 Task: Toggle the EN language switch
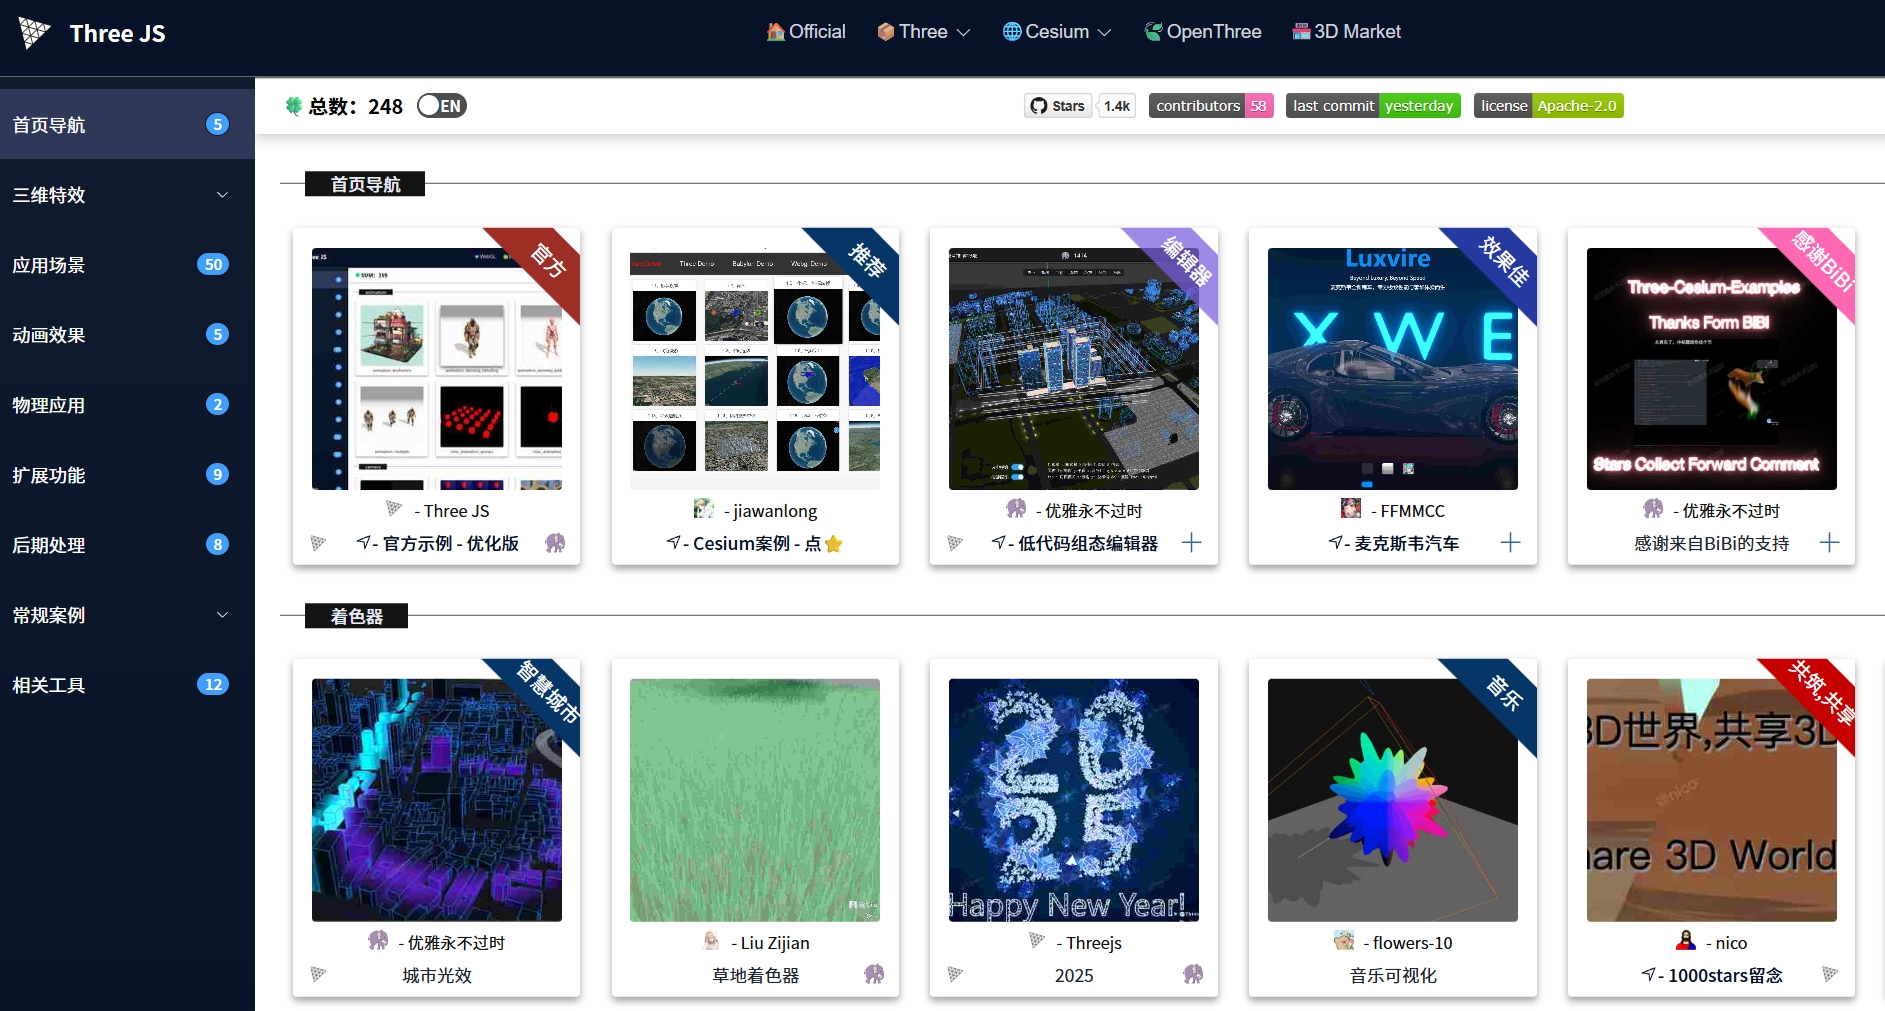(442, 106)
